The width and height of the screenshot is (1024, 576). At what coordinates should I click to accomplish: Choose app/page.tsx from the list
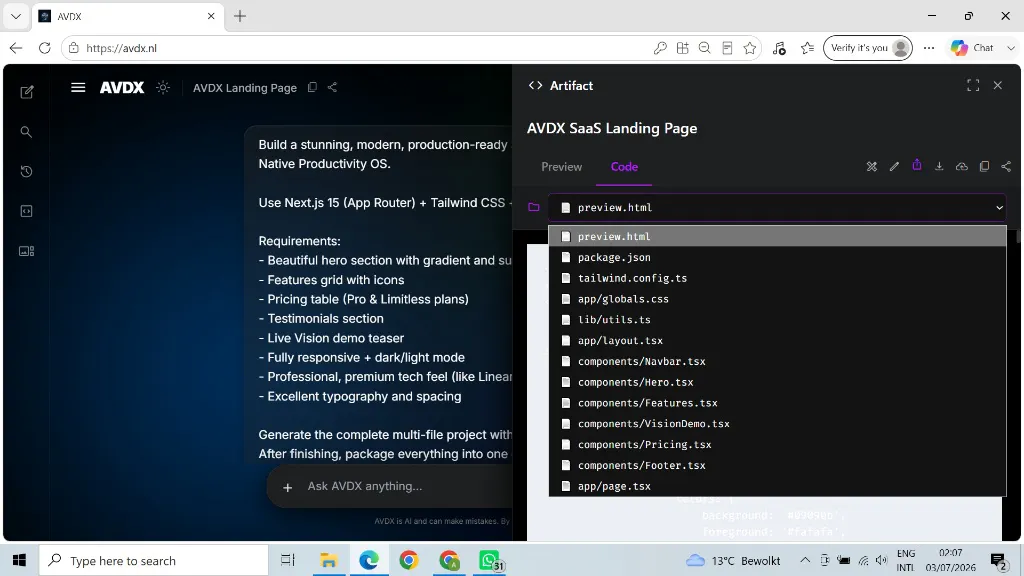pyautogui.click(x=777, y=487)
